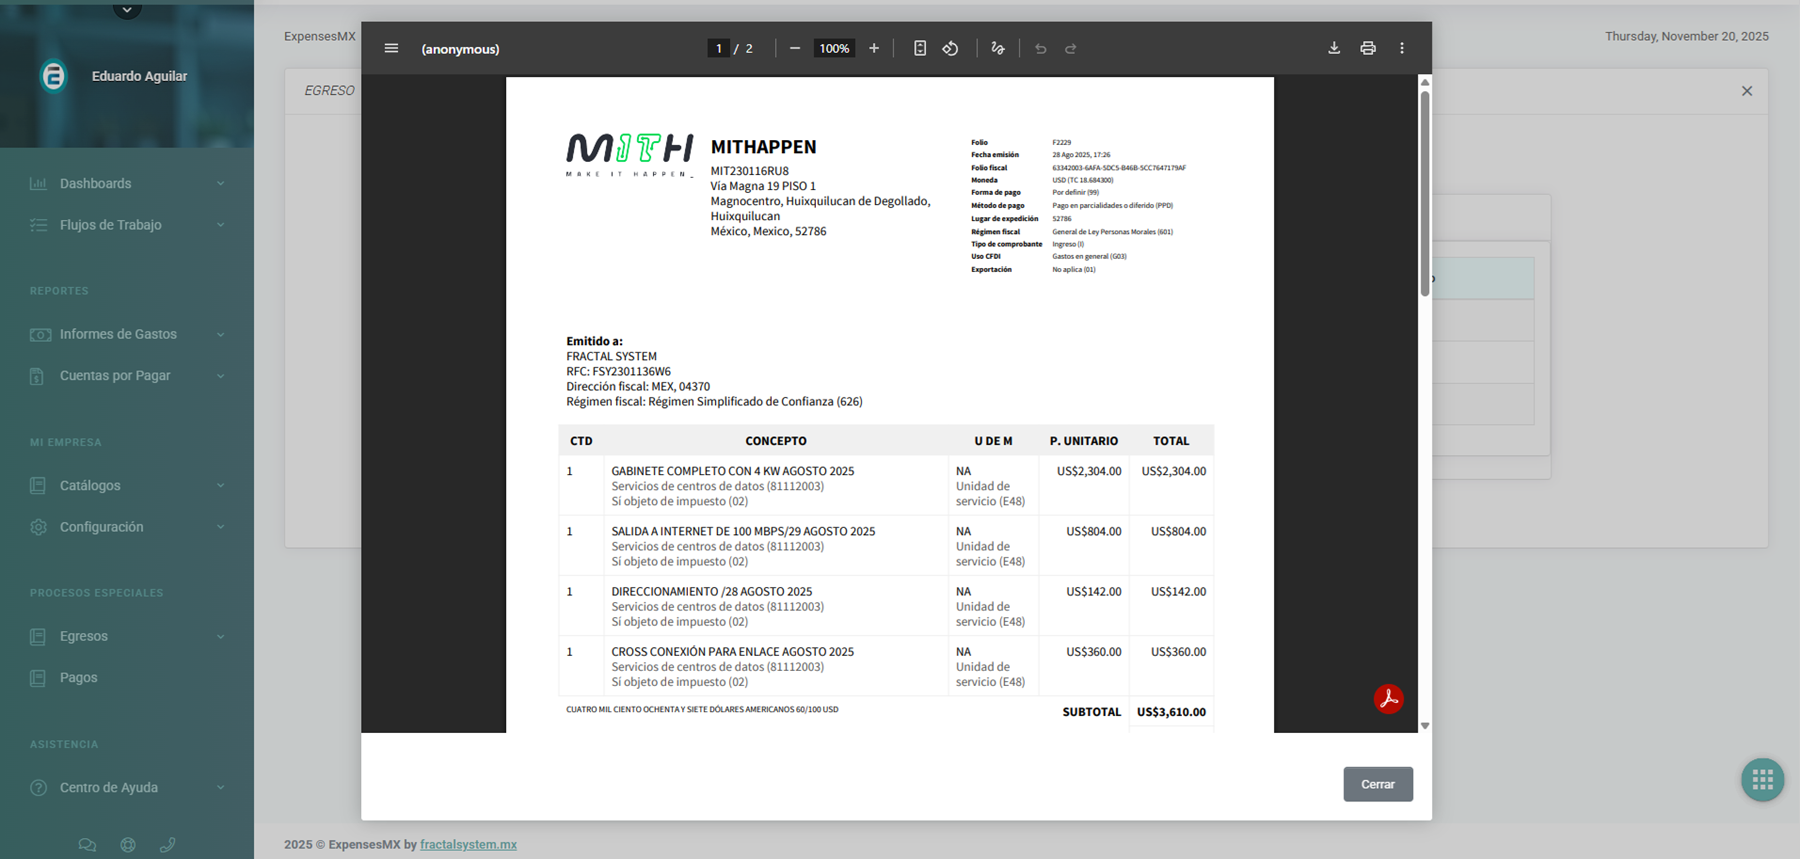Print the PDF invoice

pyautogui.click(x=1368, y=48)
